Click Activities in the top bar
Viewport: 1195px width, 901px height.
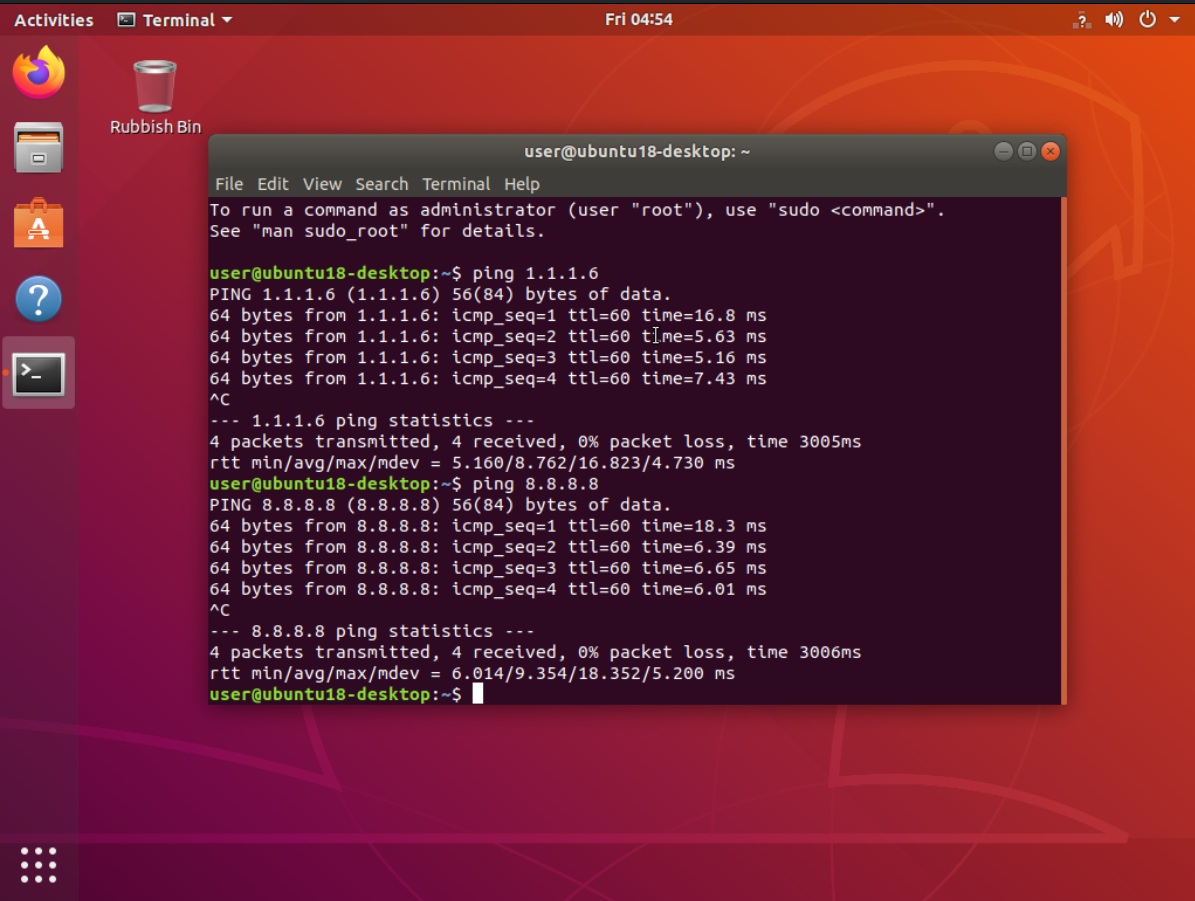pyautogui.click(x=52, y=18)
